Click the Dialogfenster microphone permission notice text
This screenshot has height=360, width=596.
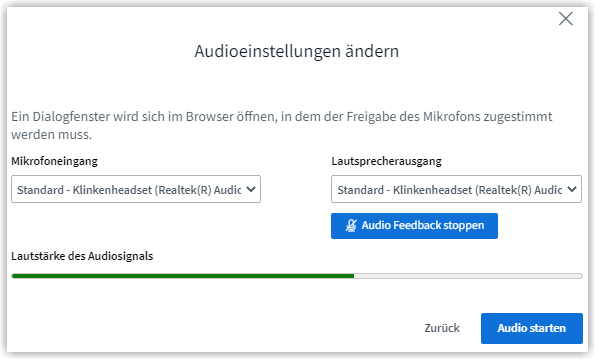[x=281, y=125]
